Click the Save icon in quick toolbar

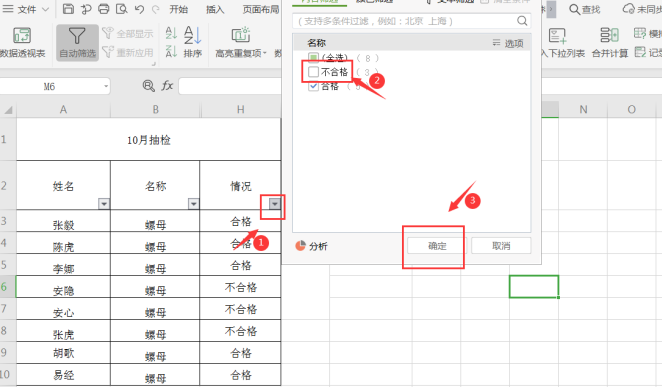click(x=68, y=9)
